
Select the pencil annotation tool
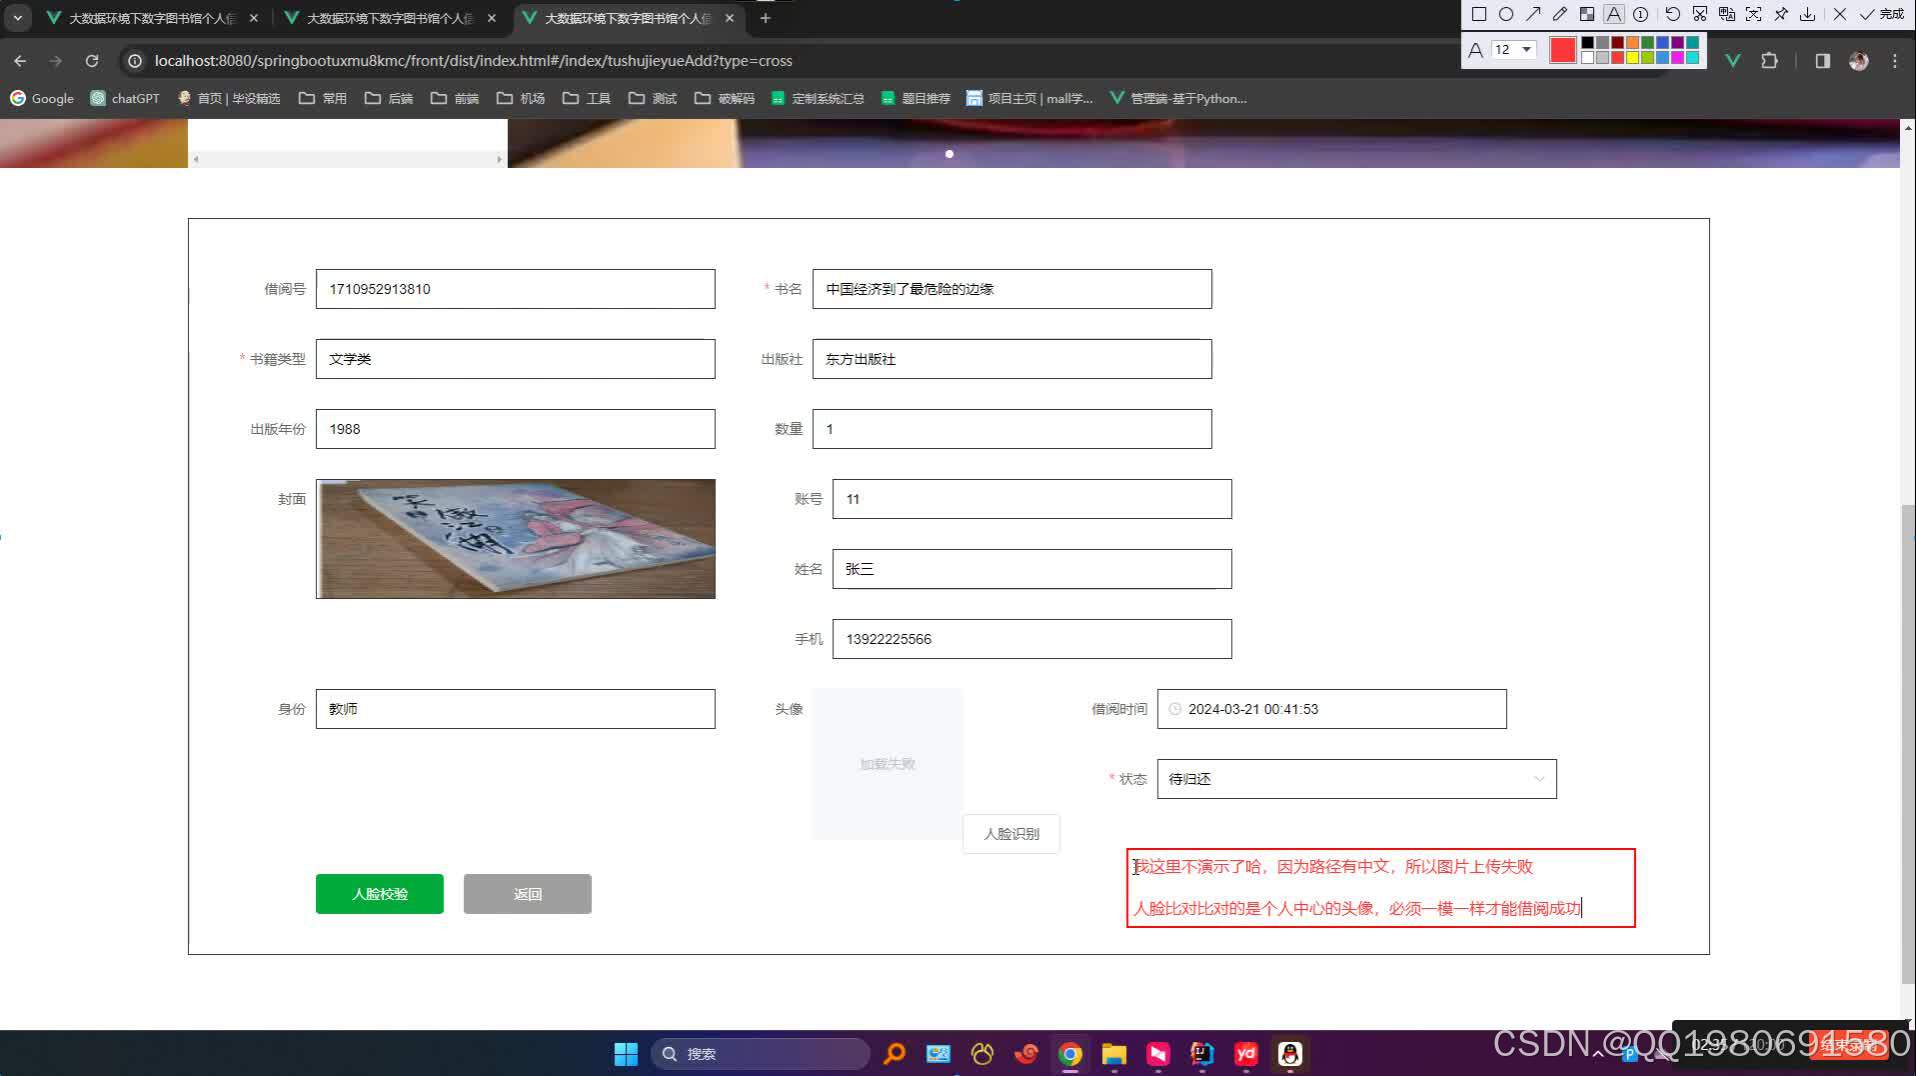point(1561,14)
